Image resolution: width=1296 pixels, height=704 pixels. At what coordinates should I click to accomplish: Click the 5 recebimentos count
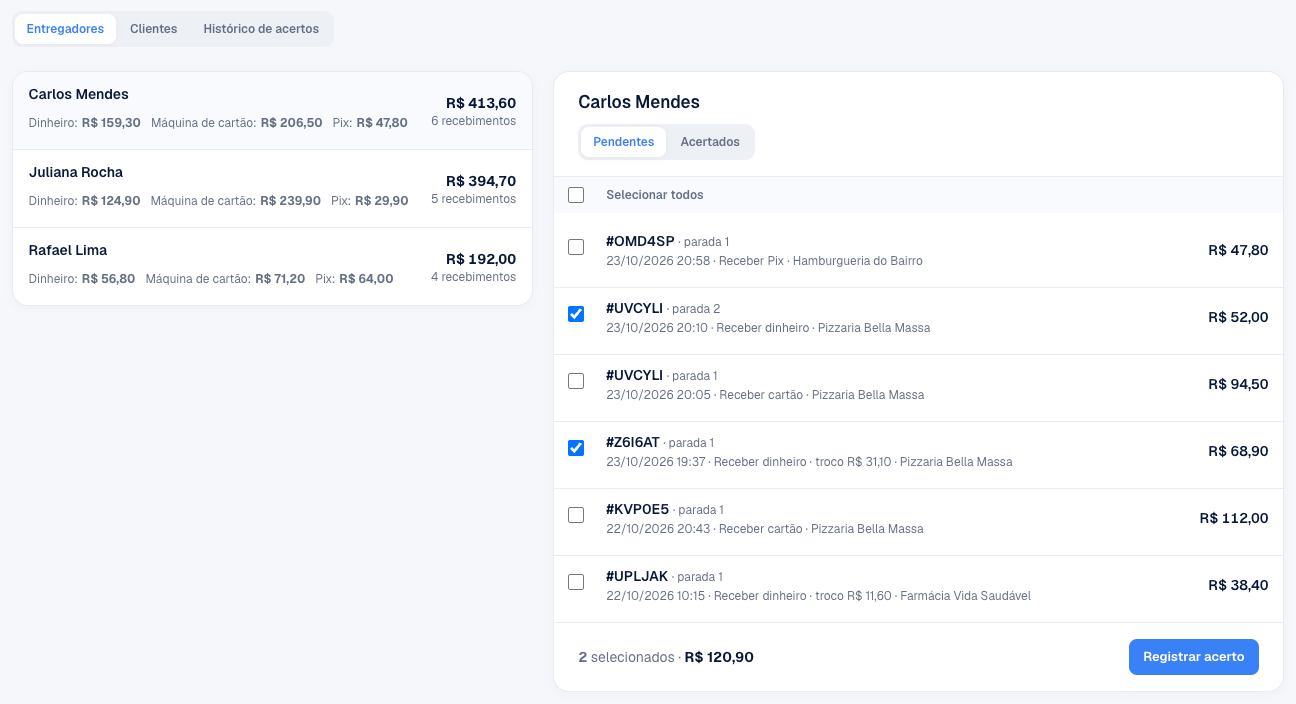click(x=474, y=199)
